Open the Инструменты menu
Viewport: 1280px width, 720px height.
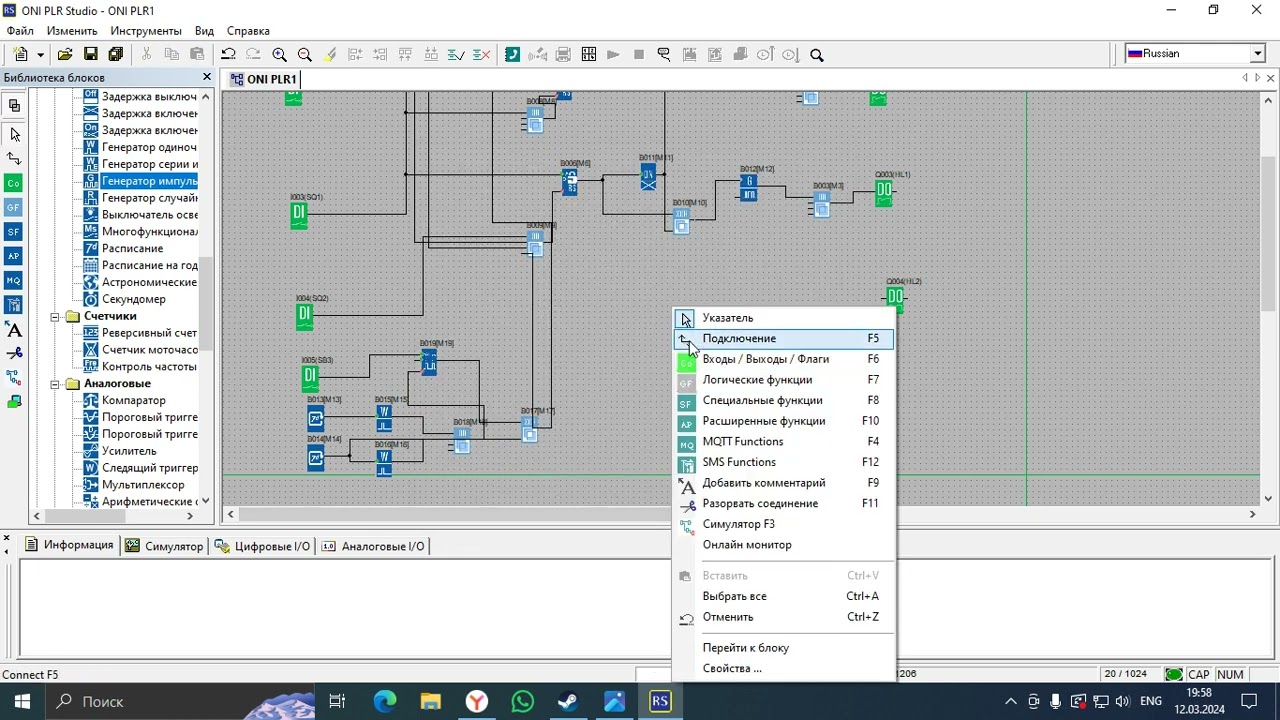point(146,31)
